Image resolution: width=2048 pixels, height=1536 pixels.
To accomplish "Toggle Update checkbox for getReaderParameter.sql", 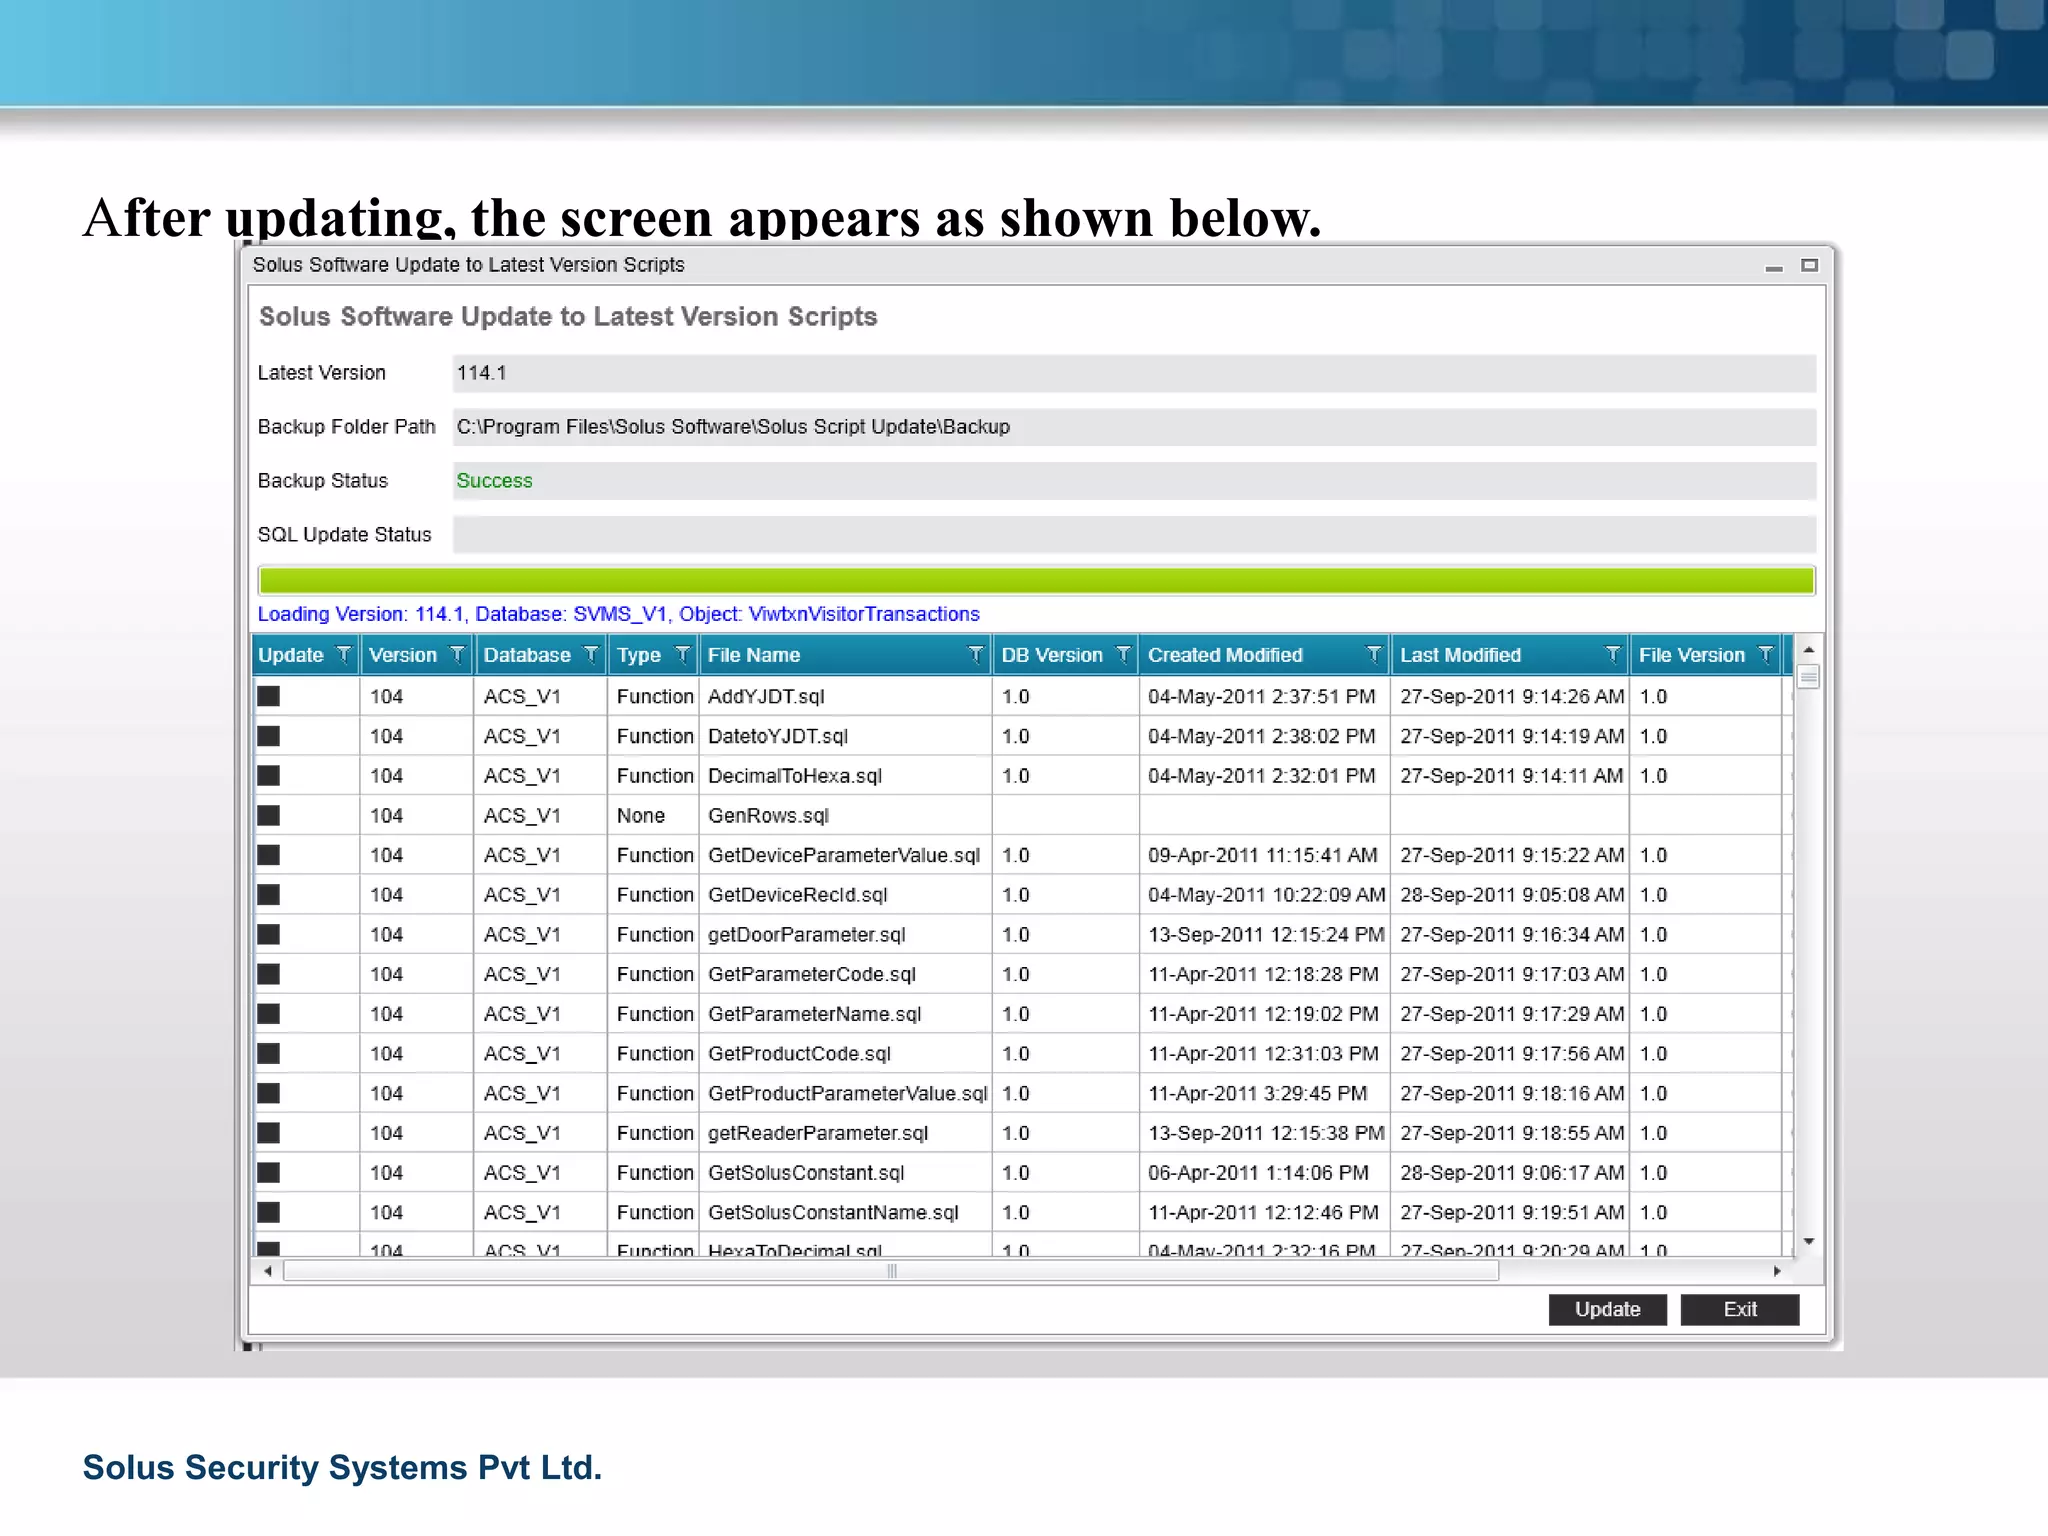I will tap(269, 1132).
